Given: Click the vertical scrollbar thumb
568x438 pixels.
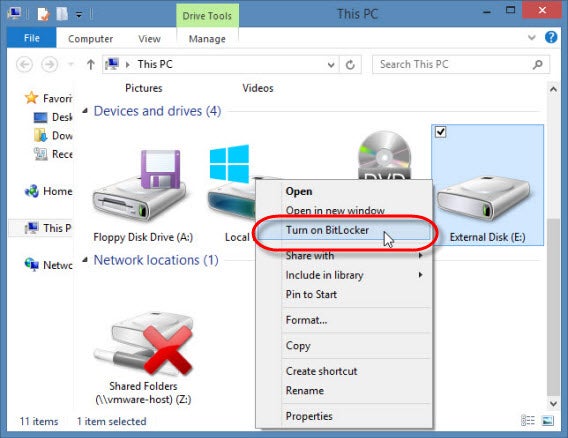Looking at the screenshot, I should point(553,307).
